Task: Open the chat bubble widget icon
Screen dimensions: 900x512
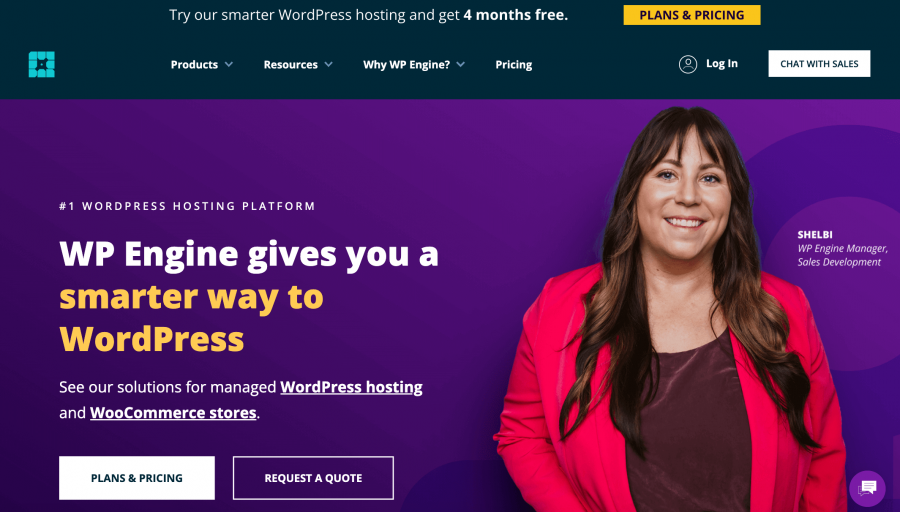Action: (x=867, y=488)
